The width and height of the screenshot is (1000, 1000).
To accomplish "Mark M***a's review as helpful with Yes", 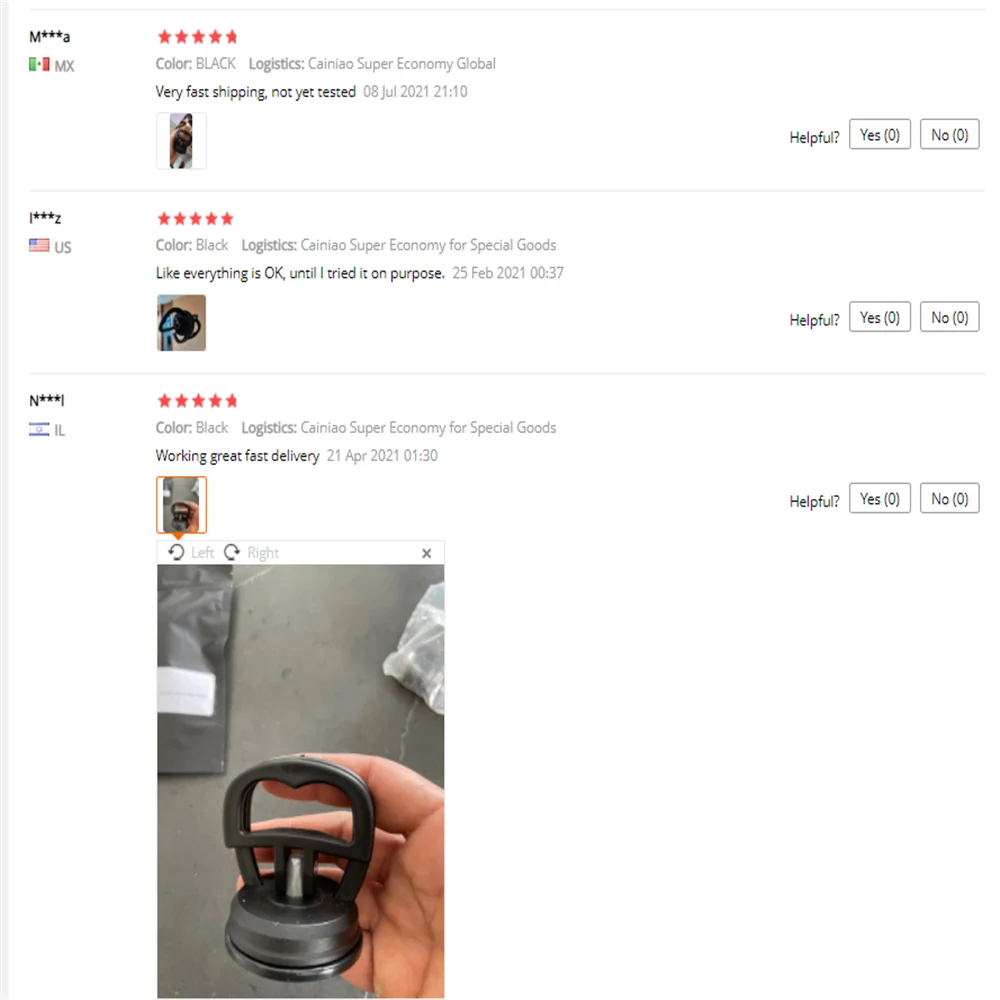I will 879,135.
